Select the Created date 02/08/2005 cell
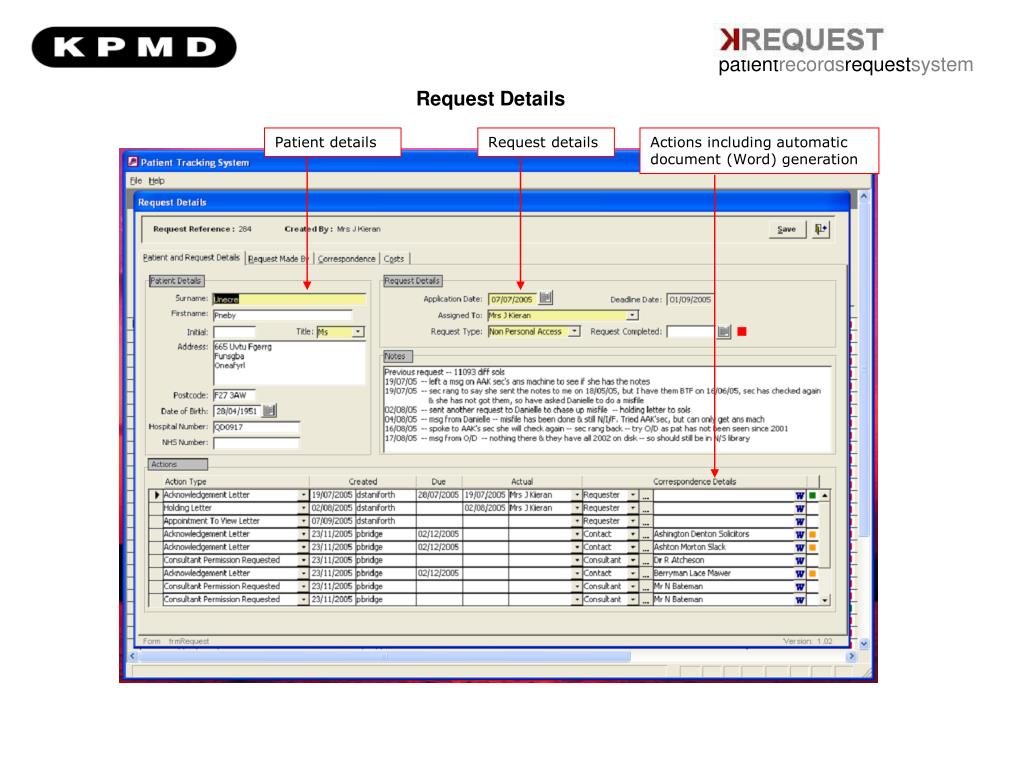The height and width of the screenshot is (768, 1024). (332, 508)
